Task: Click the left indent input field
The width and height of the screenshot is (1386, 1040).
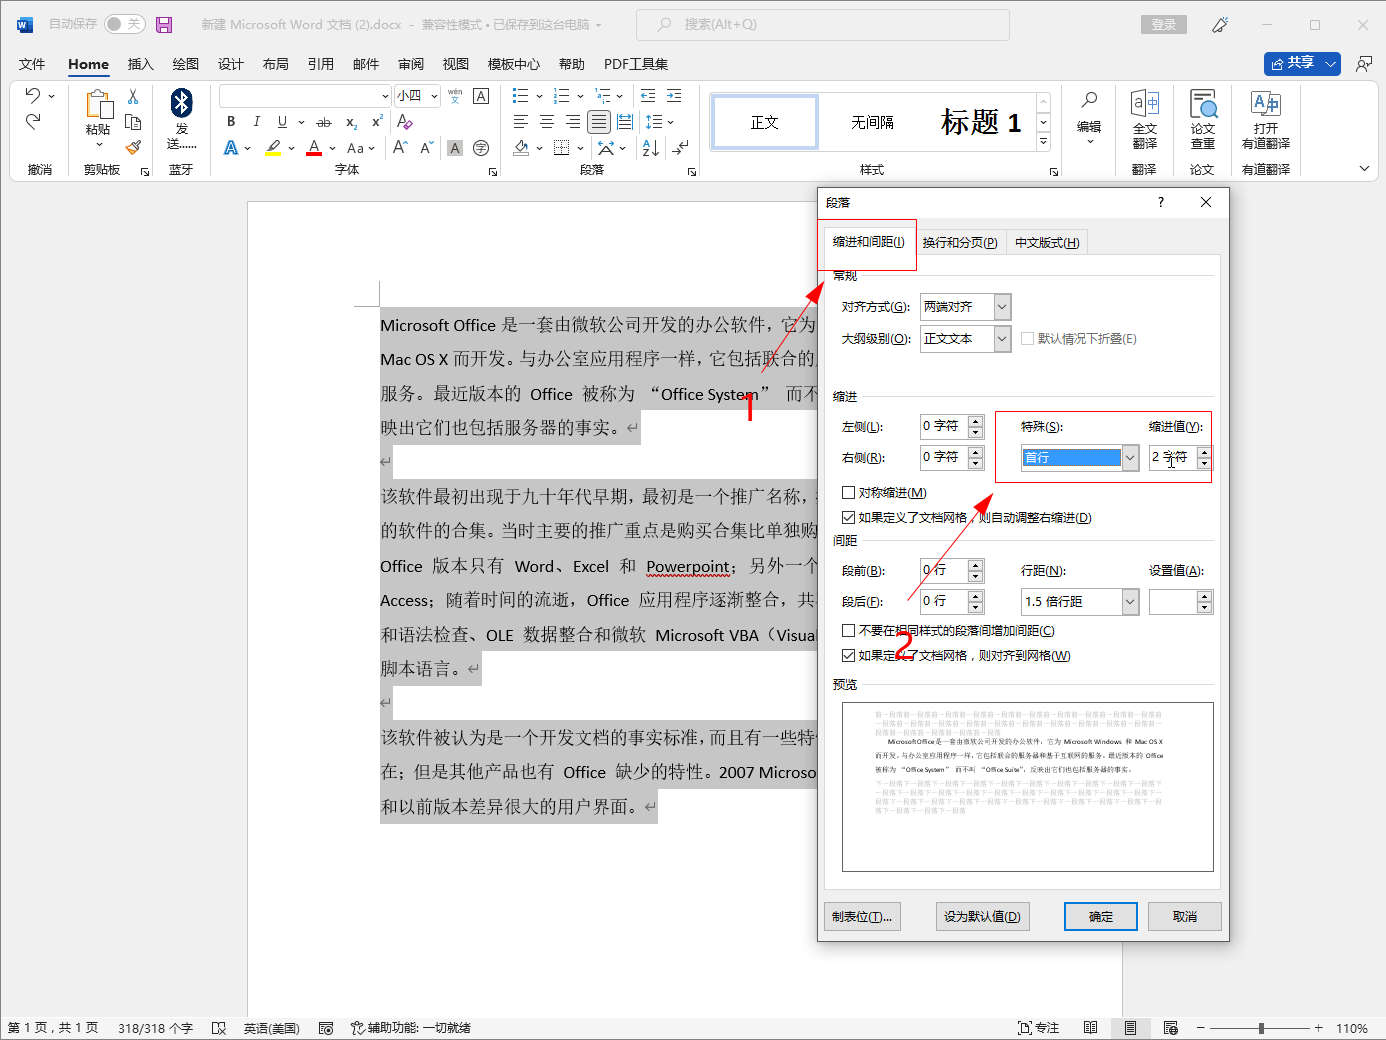Action: click(943, 426)
